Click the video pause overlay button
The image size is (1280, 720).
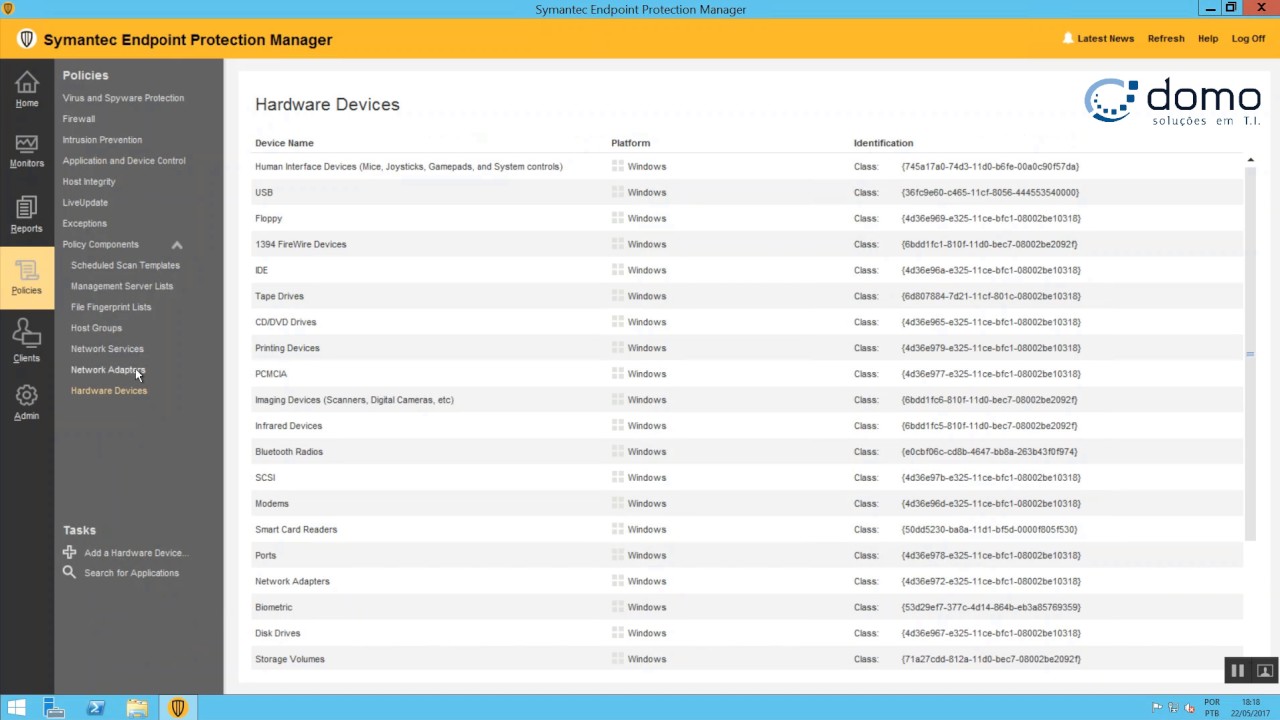[x=1237, y=671]
